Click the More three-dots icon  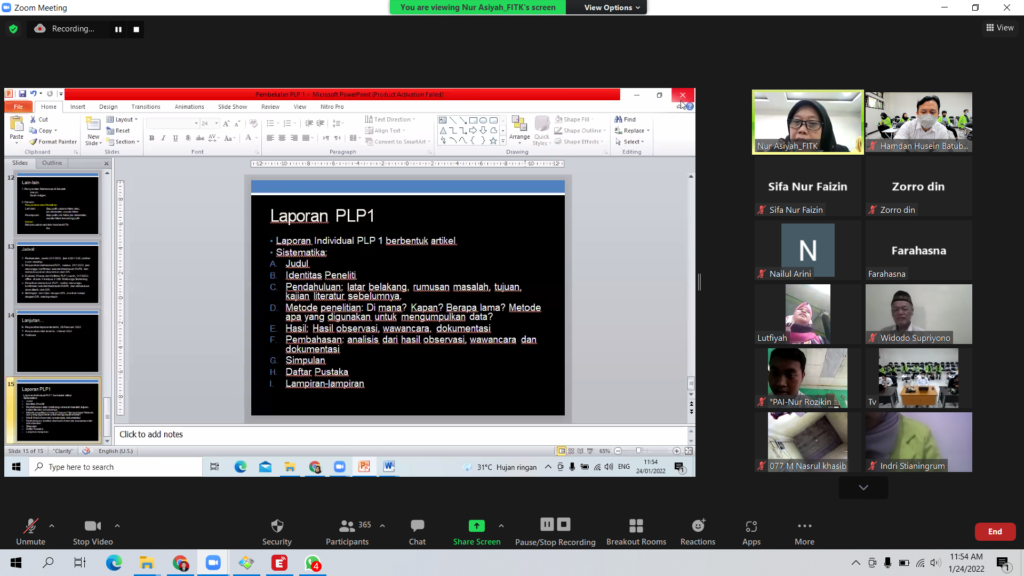pyautogui.click(x=805, y=526)
